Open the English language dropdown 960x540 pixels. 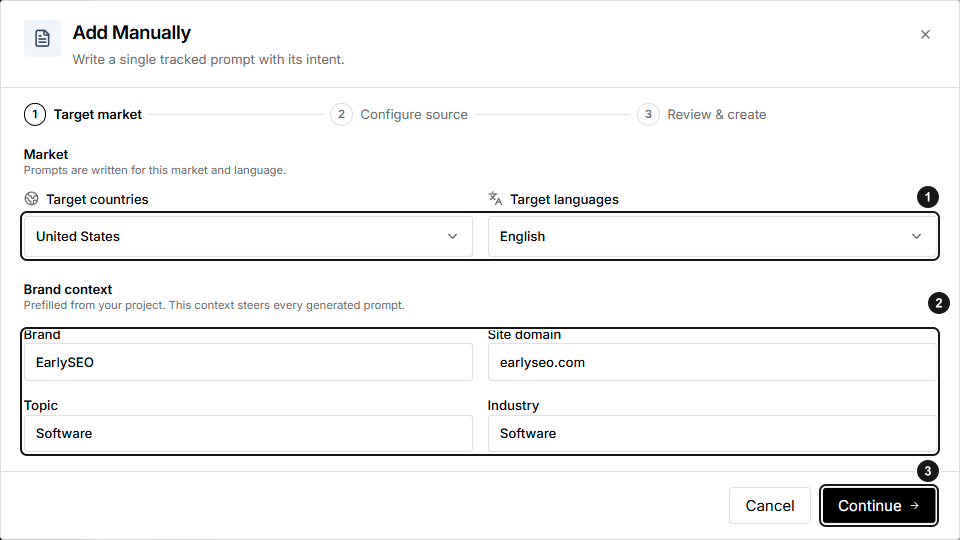(712, 236)
